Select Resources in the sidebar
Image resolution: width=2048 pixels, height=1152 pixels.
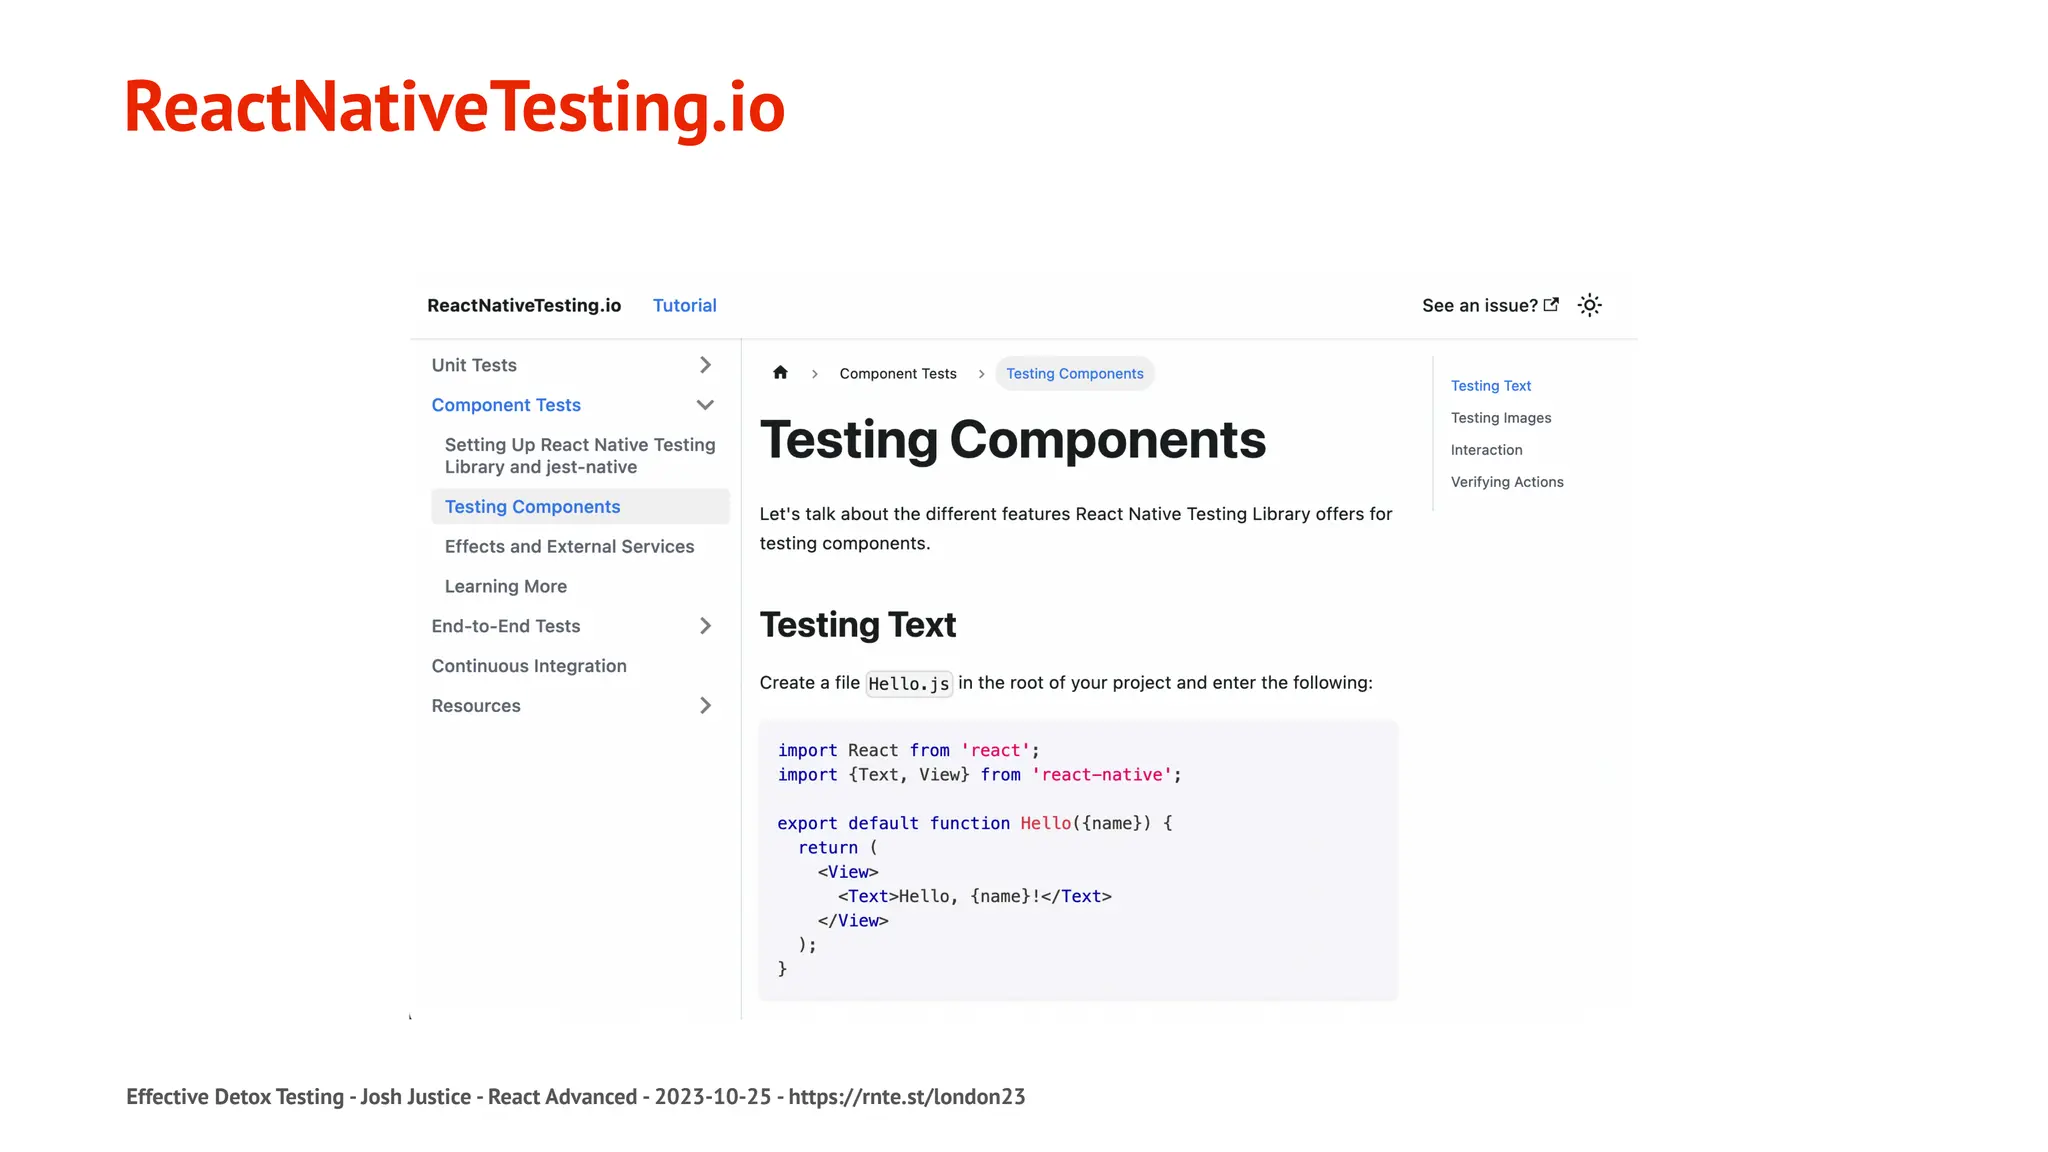pos(476,706)
